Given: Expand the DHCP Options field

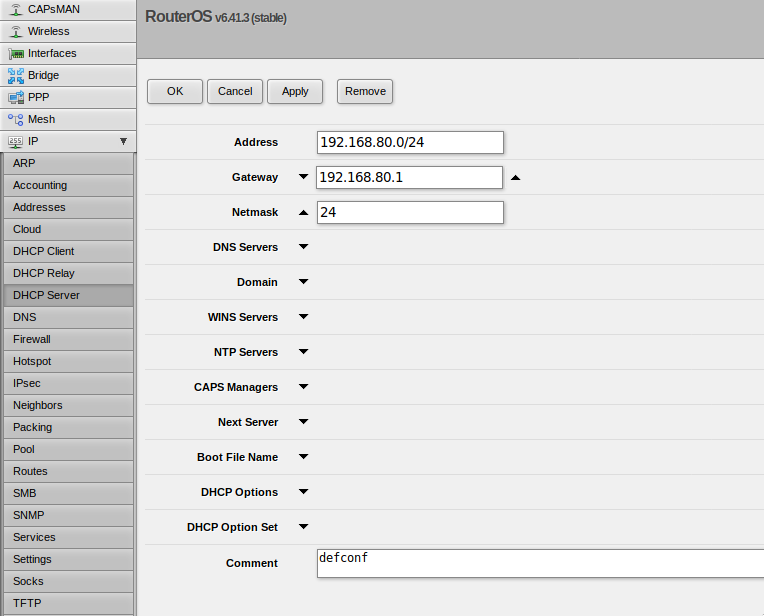Looking at the screenshot, I should [304, 492].
